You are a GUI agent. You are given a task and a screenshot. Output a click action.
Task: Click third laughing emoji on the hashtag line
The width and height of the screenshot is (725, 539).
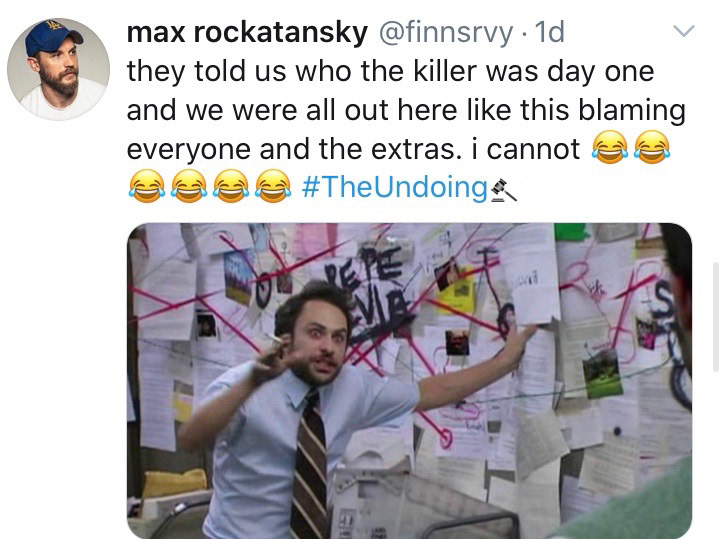coord(231,186)
